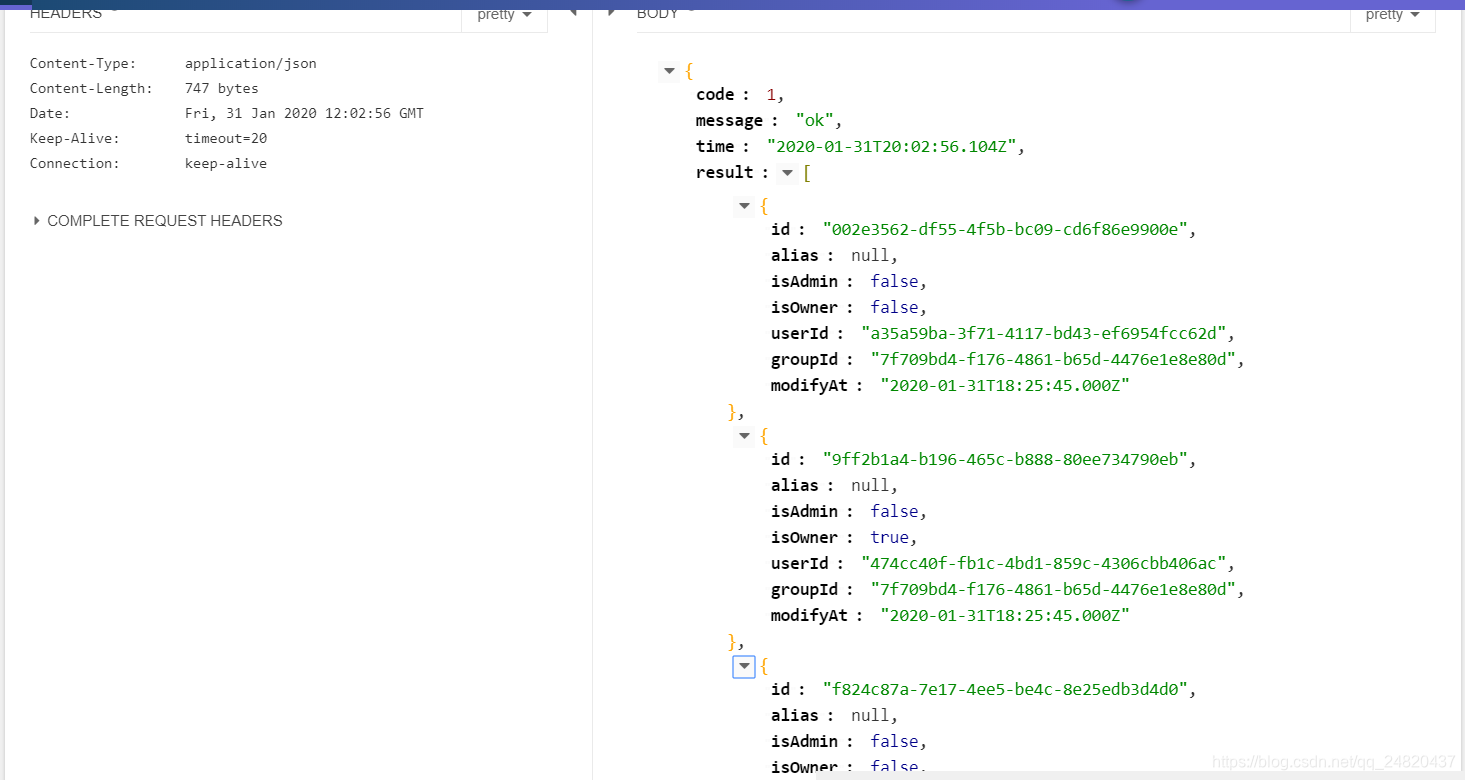Click the id value f824c87a-7e17-4ee5-be4c-8e25edb3d4d0
The image size is (1465, 780).
click(x=1005, y=690)
